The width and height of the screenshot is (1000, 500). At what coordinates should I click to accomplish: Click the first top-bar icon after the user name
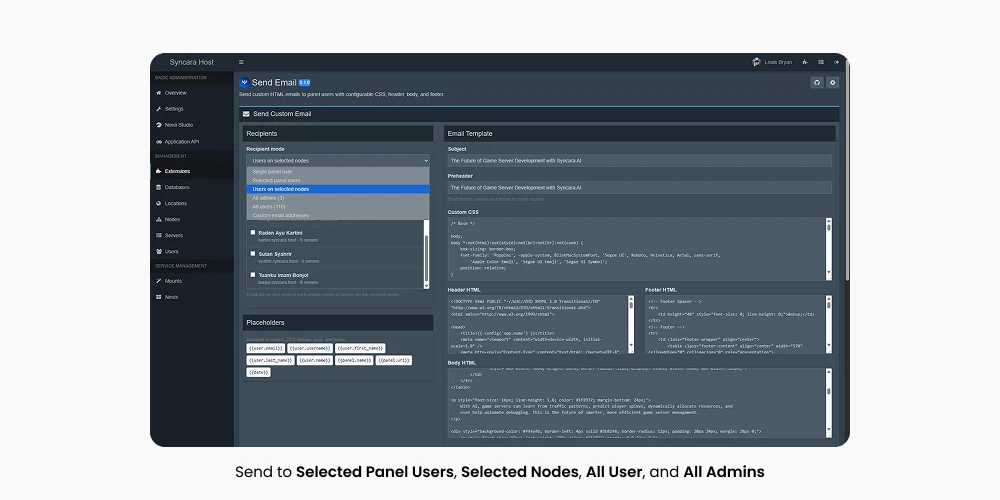(x=805, y=62)
